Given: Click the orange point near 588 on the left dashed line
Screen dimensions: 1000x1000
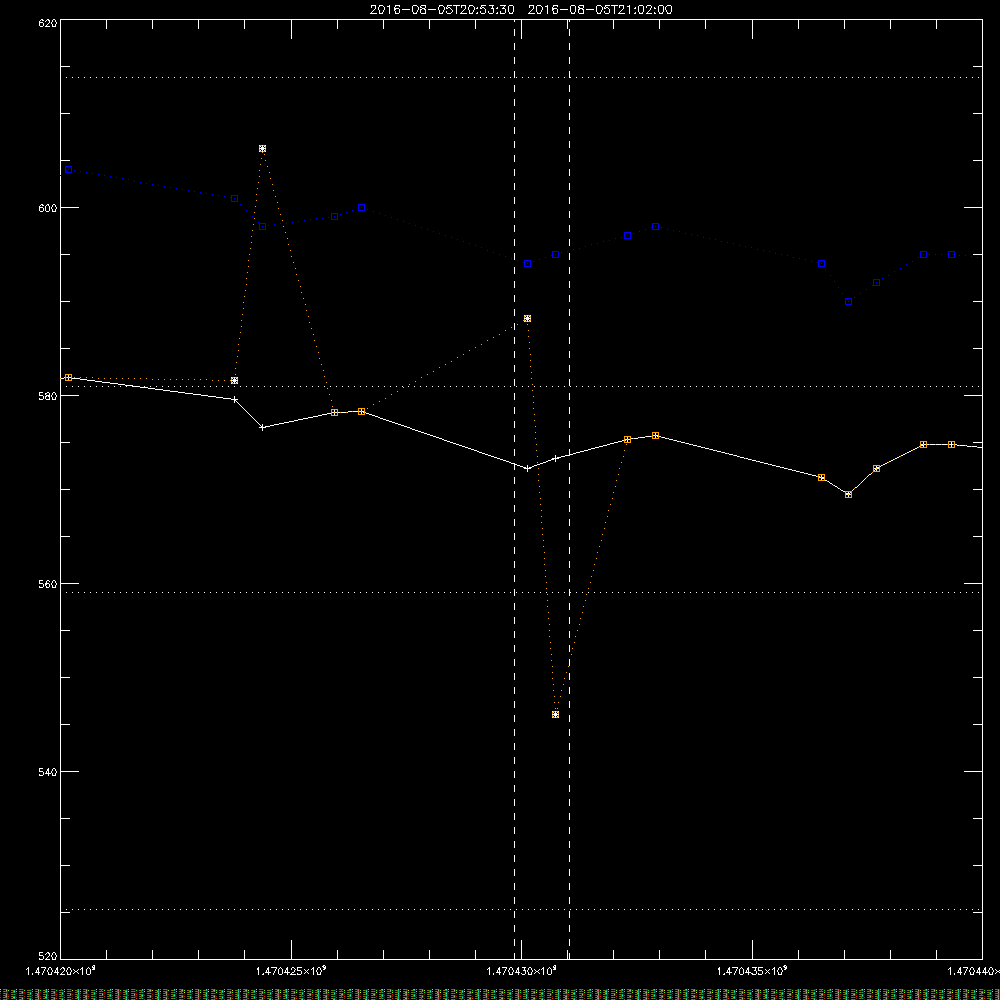Looking at the screenshot, I should pos(527,318).
